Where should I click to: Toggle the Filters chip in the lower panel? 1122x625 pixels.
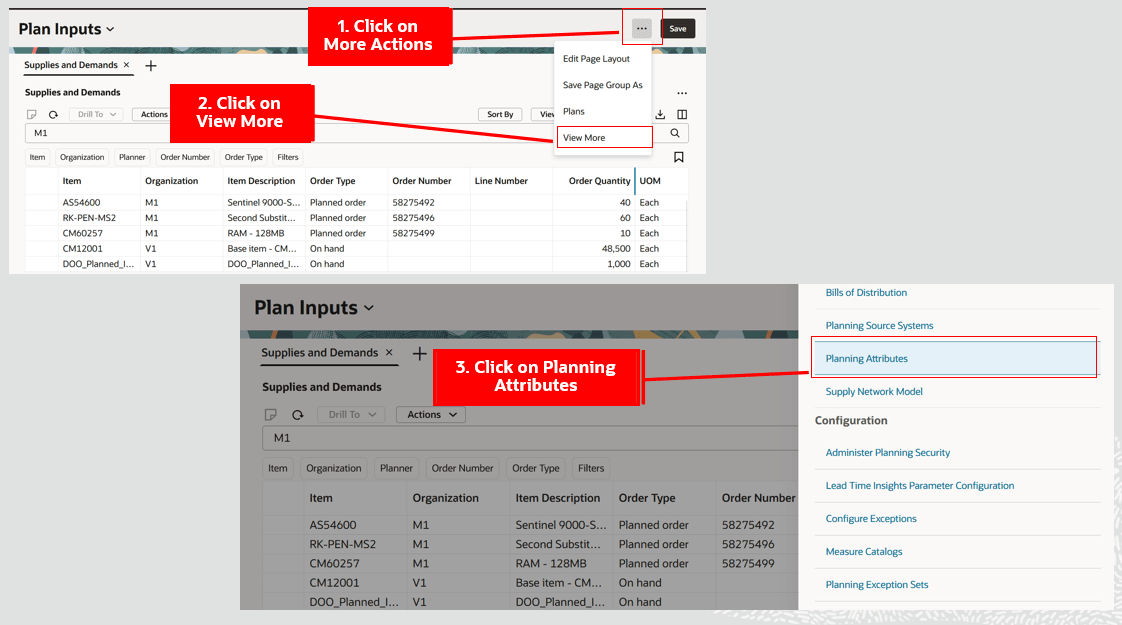point(590,467)
